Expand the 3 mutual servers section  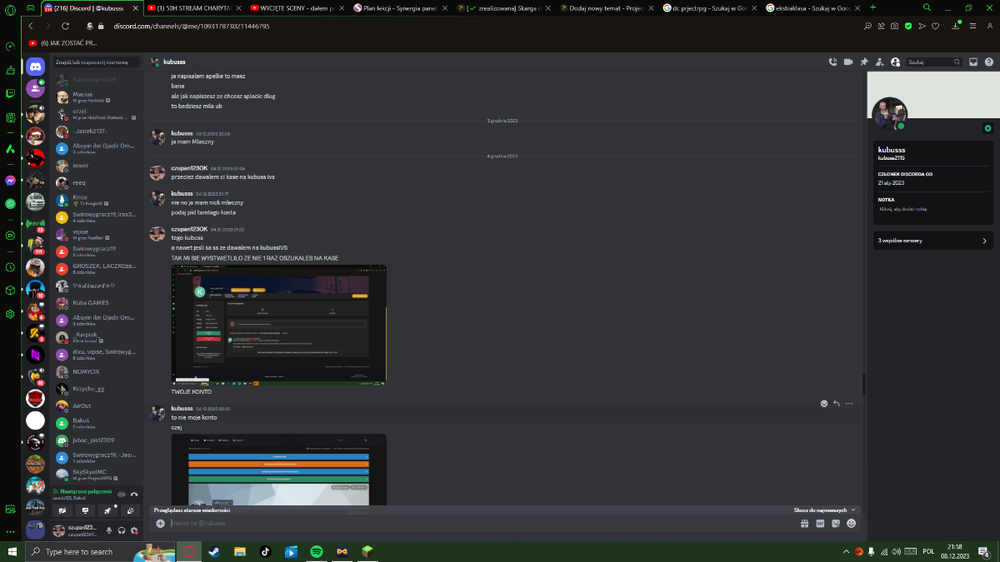coord(932,240)
